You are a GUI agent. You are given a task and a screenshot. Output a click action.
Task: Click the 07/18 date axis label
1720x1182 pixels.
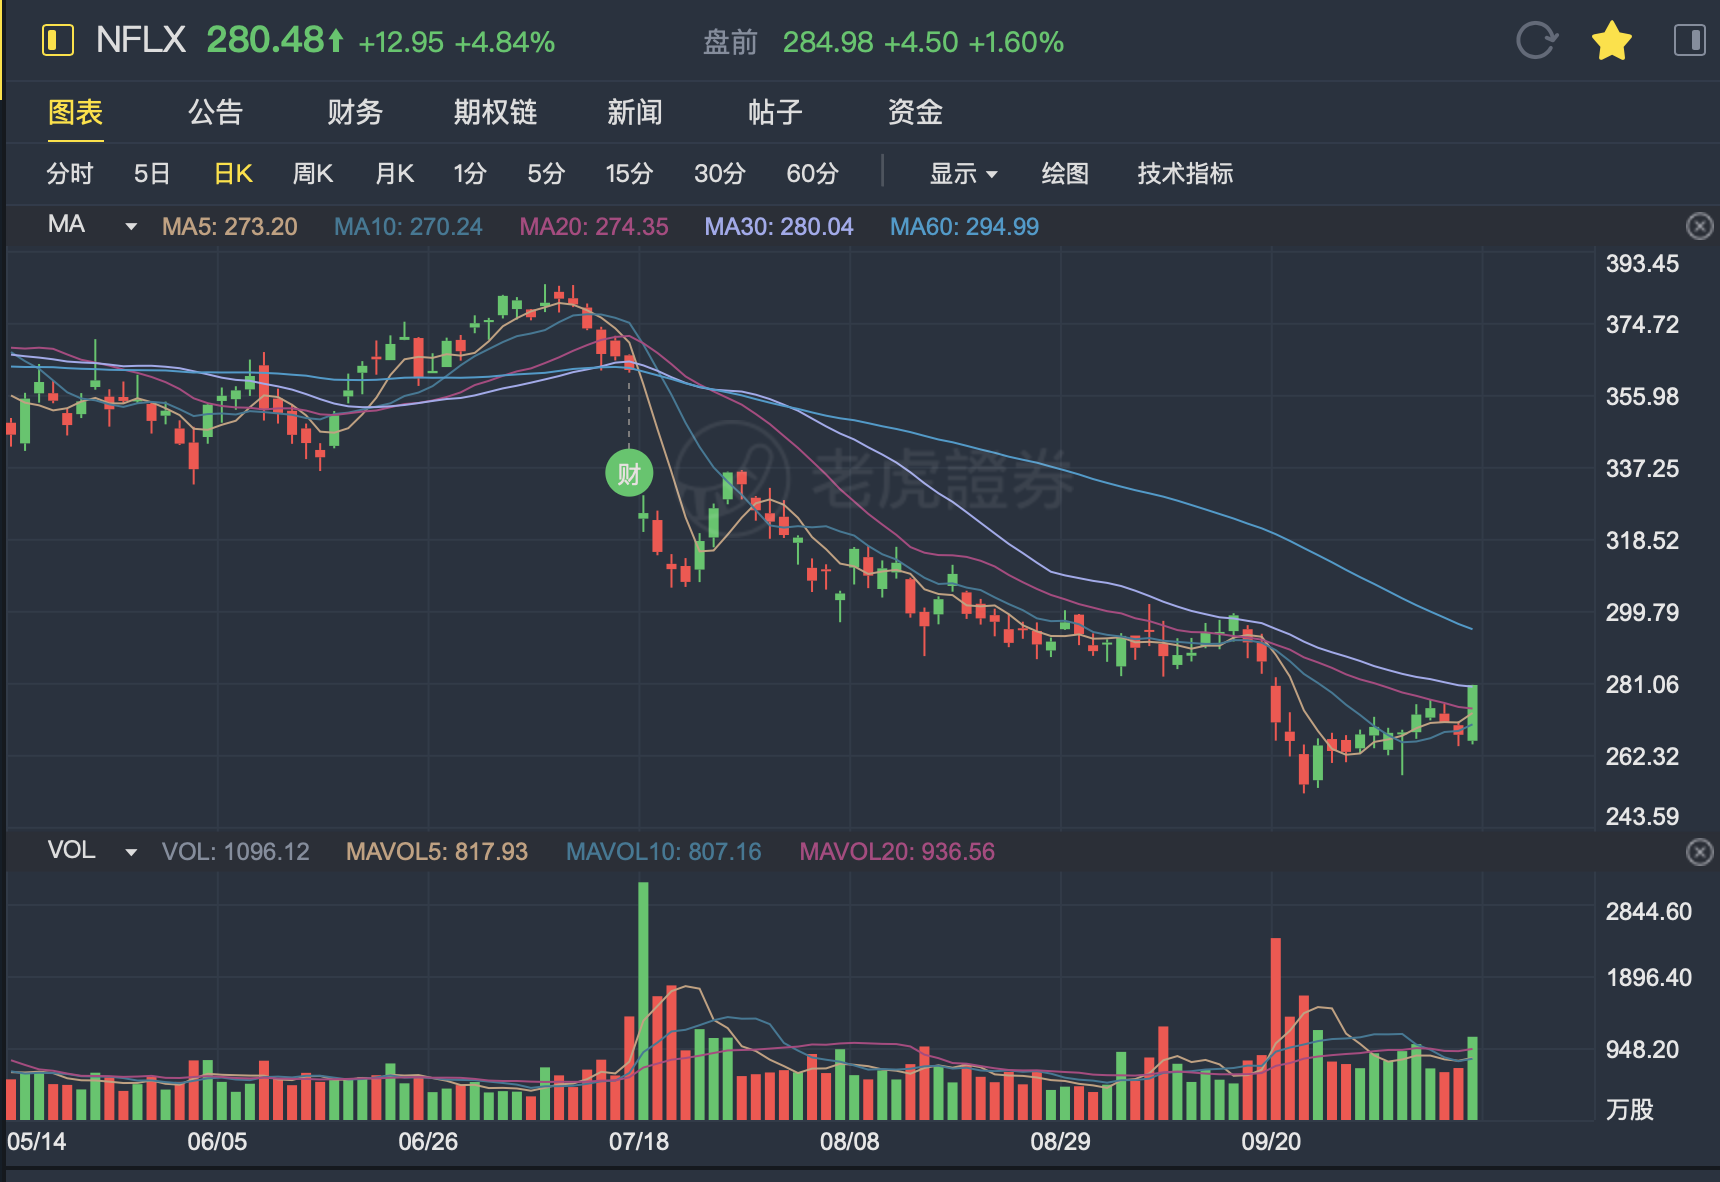point(639,1142)
